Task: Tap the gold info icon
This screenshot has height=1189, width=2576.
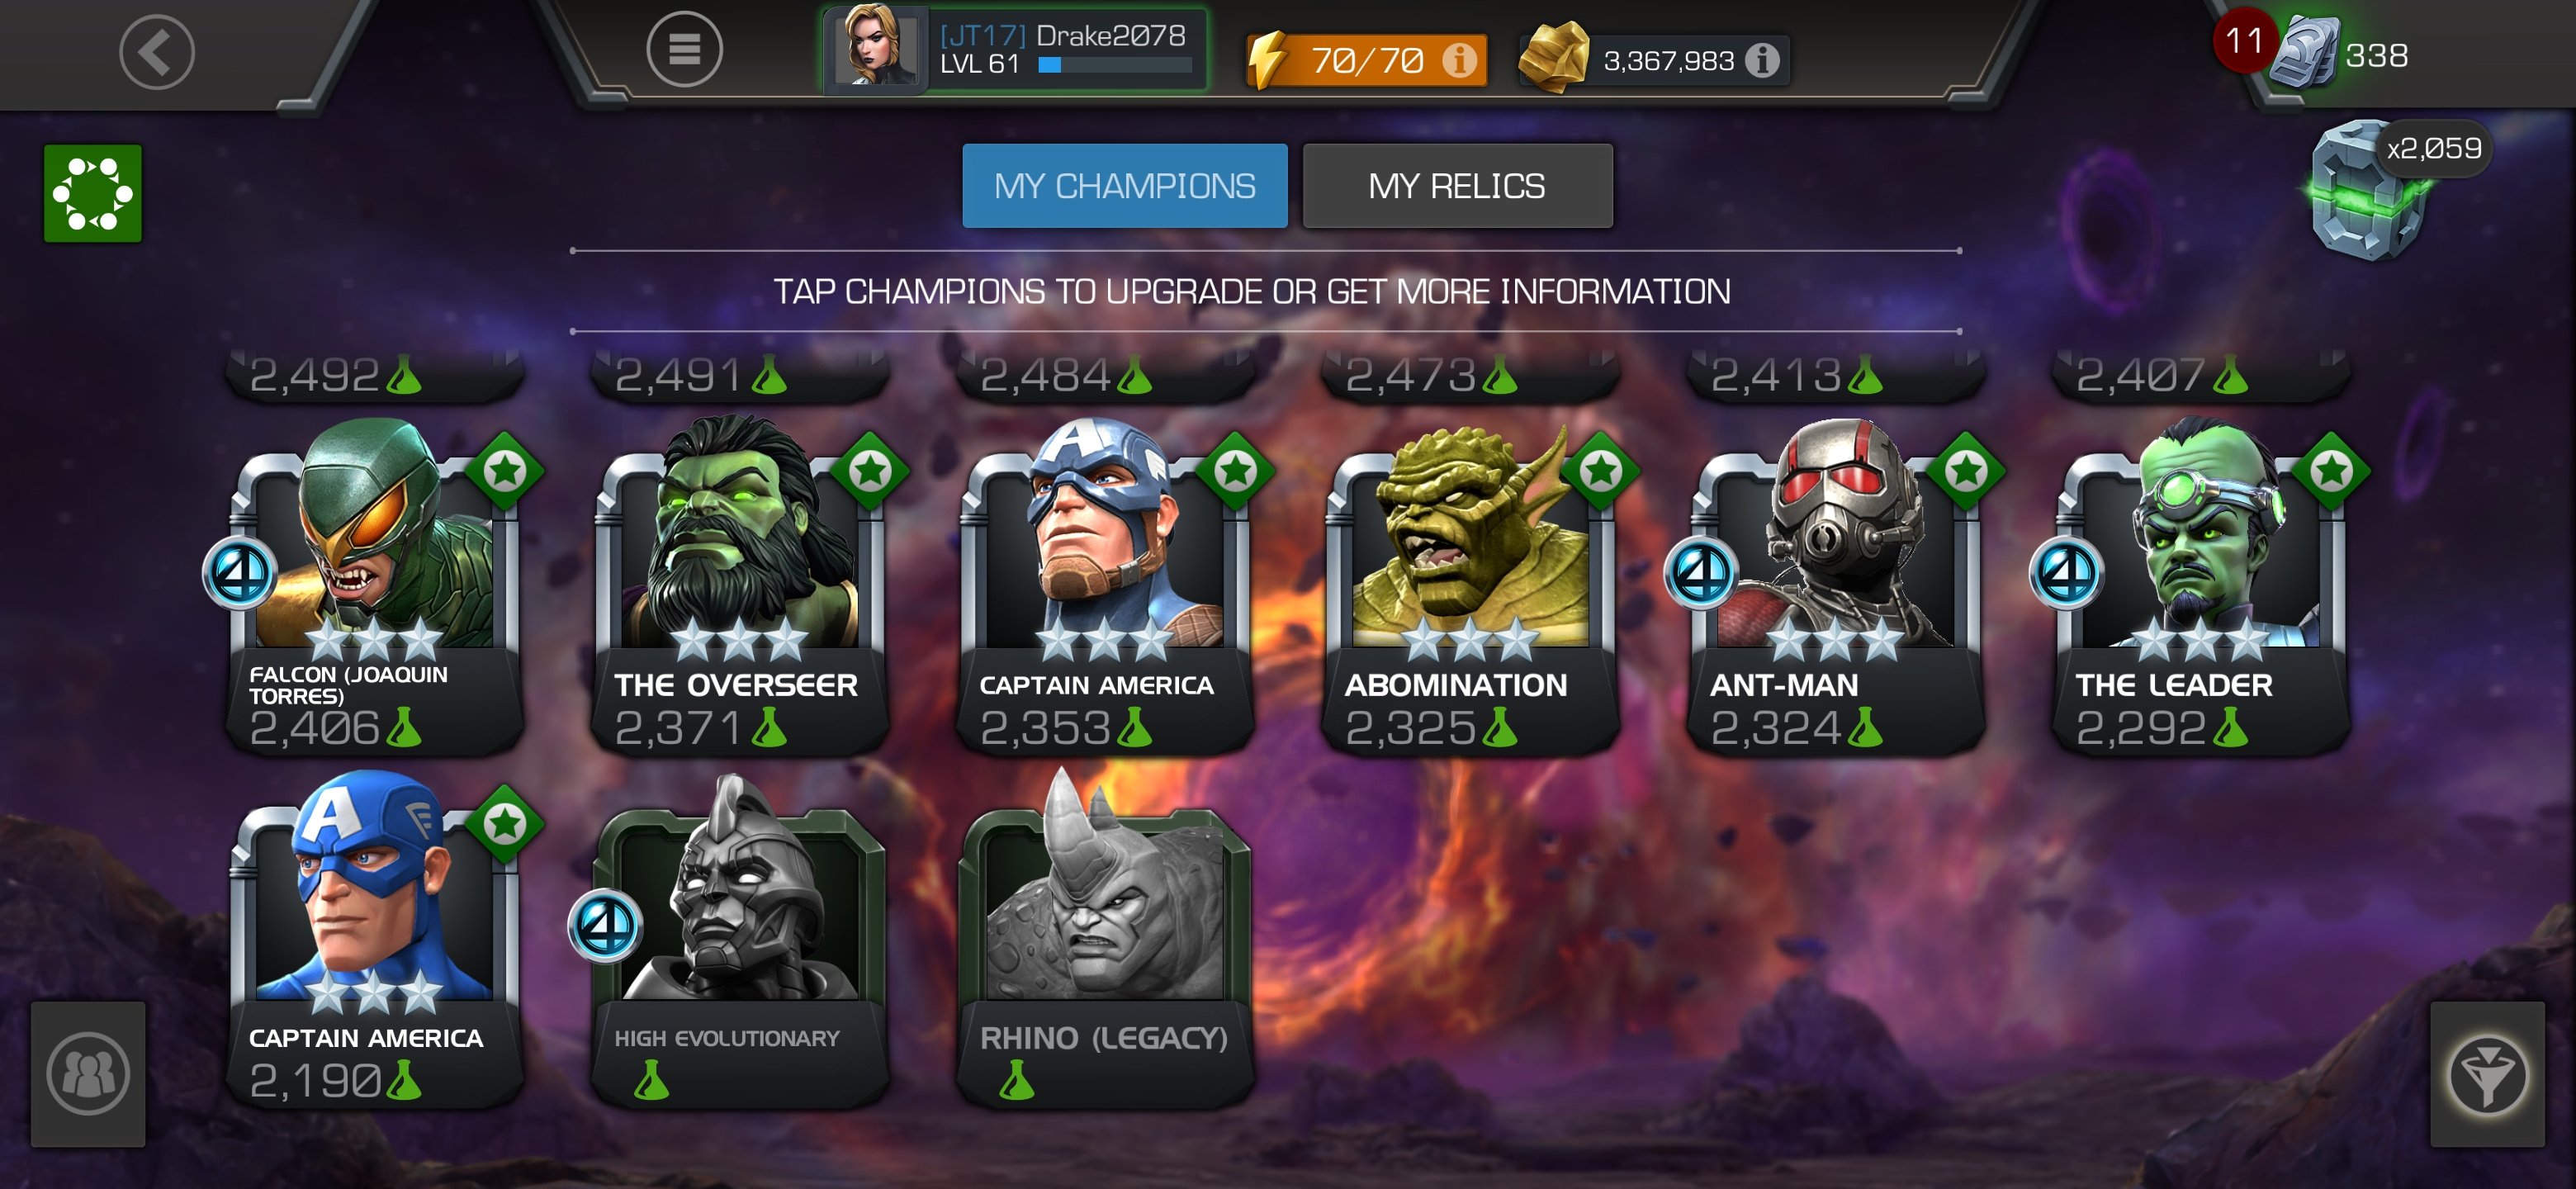Action: pos(1762,61)
